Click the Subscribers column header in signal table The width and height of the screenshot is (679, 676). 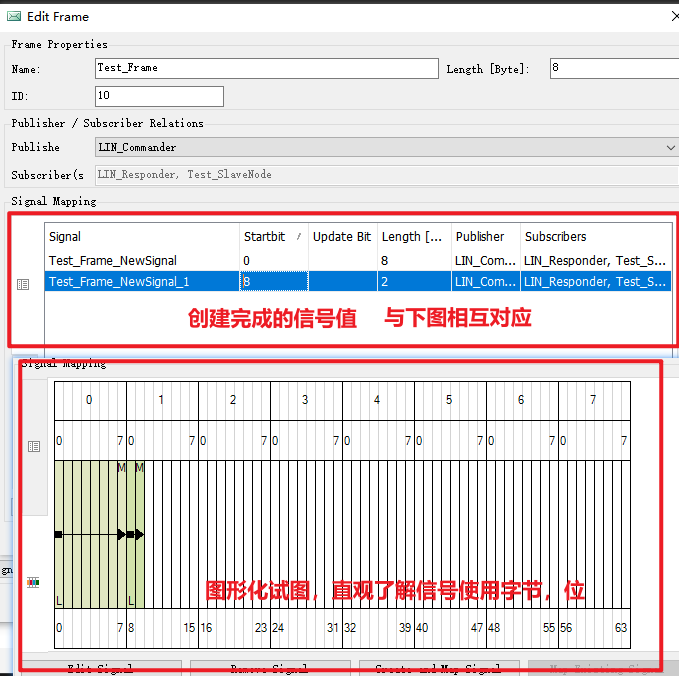click(x=596, y=236)
